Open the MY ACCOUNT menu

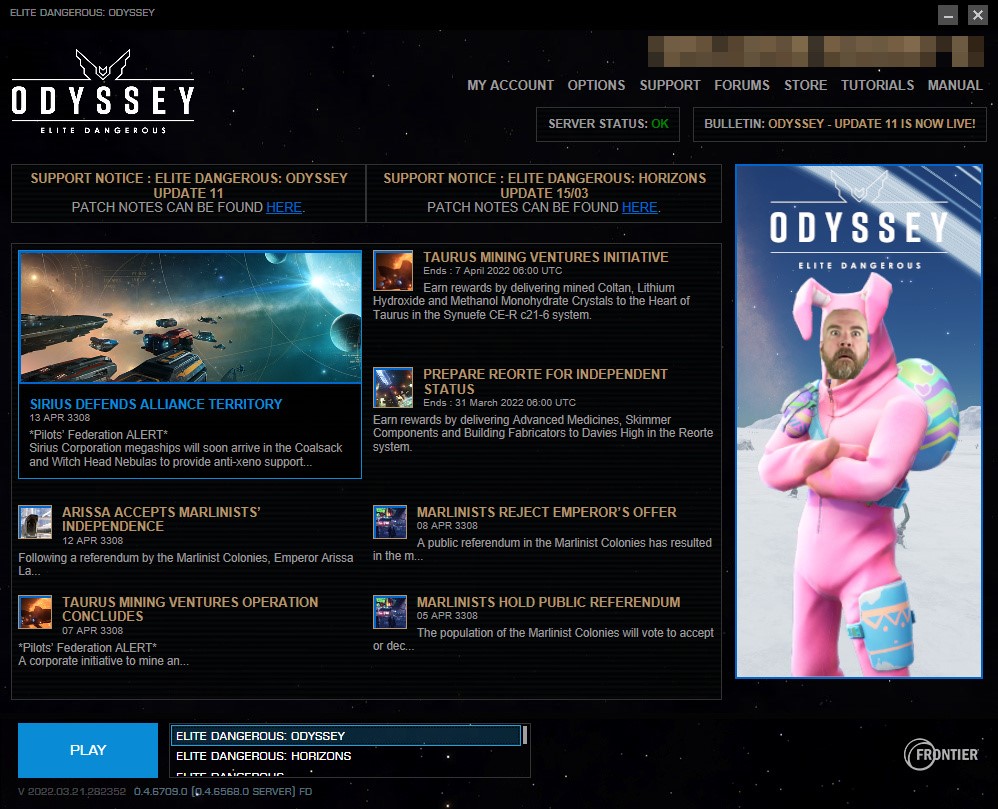click(x=510, y=85)
